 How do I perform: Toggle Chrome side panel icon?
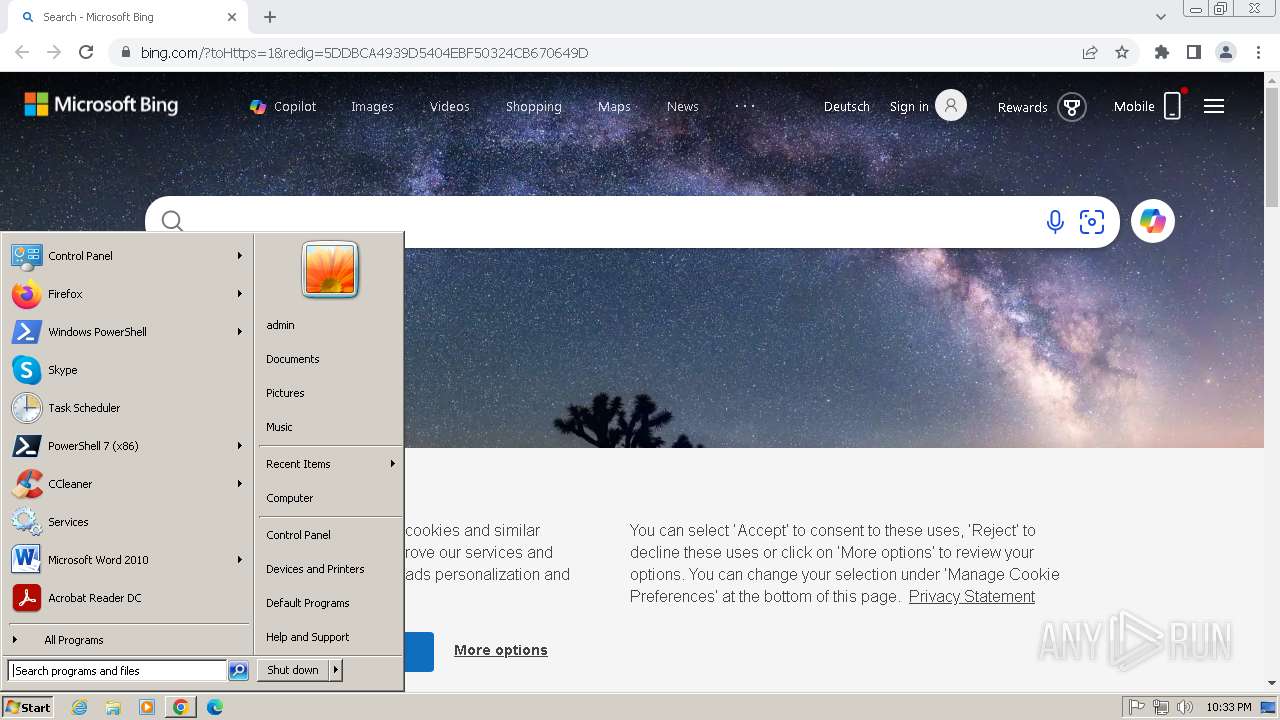point(1193,52)
